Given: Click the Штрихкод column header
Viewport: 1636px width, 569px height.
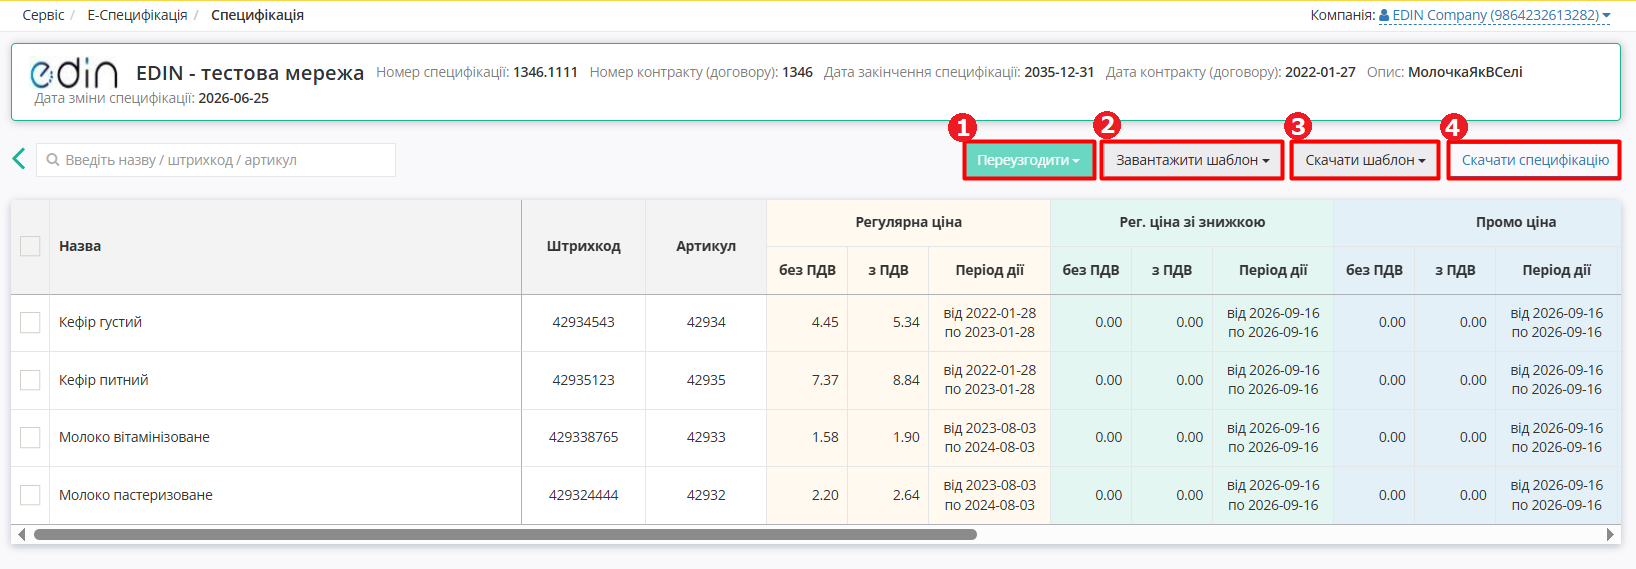Looking at the screenshot, I should tap(584, 246).
